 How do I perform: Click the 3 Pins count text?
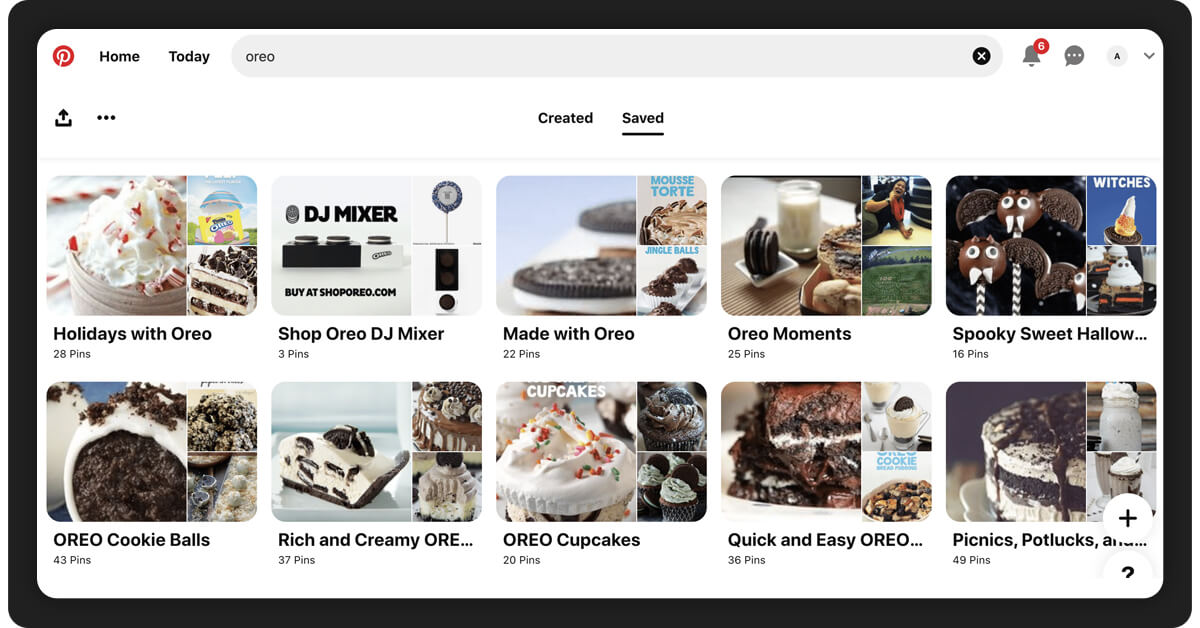pyautogui.click(x=293, y=354)
